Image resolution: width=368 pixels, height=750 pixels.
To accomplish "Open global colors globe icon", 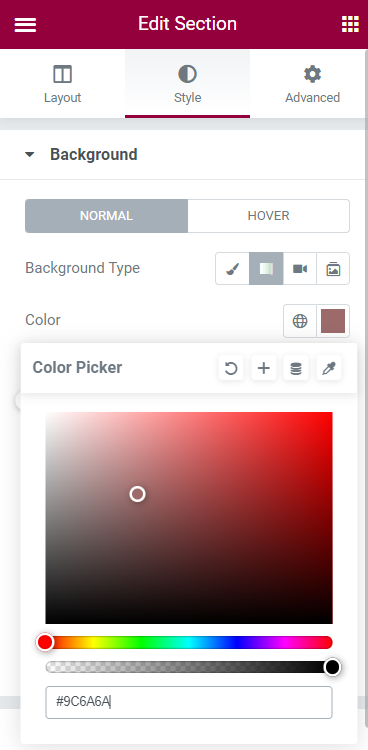I will [x=300, y=321].
